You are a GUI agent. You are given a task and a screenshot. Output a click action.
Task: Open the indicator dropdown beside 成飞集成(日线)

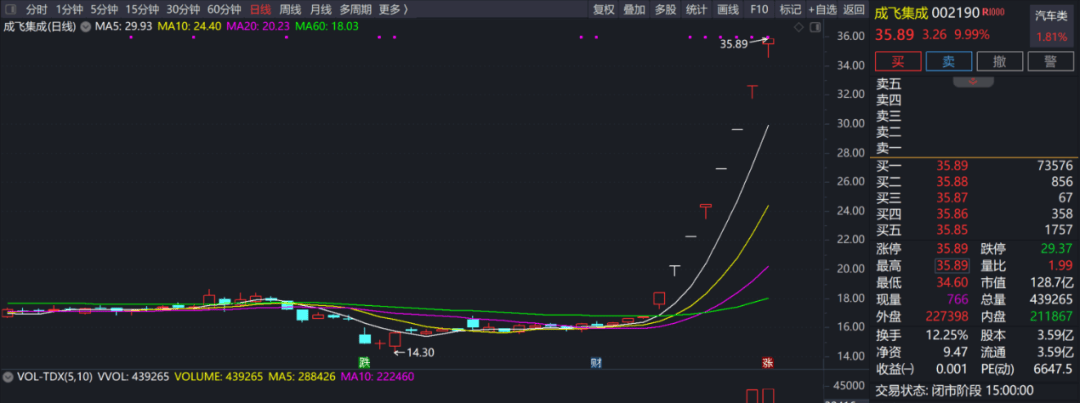84,26
